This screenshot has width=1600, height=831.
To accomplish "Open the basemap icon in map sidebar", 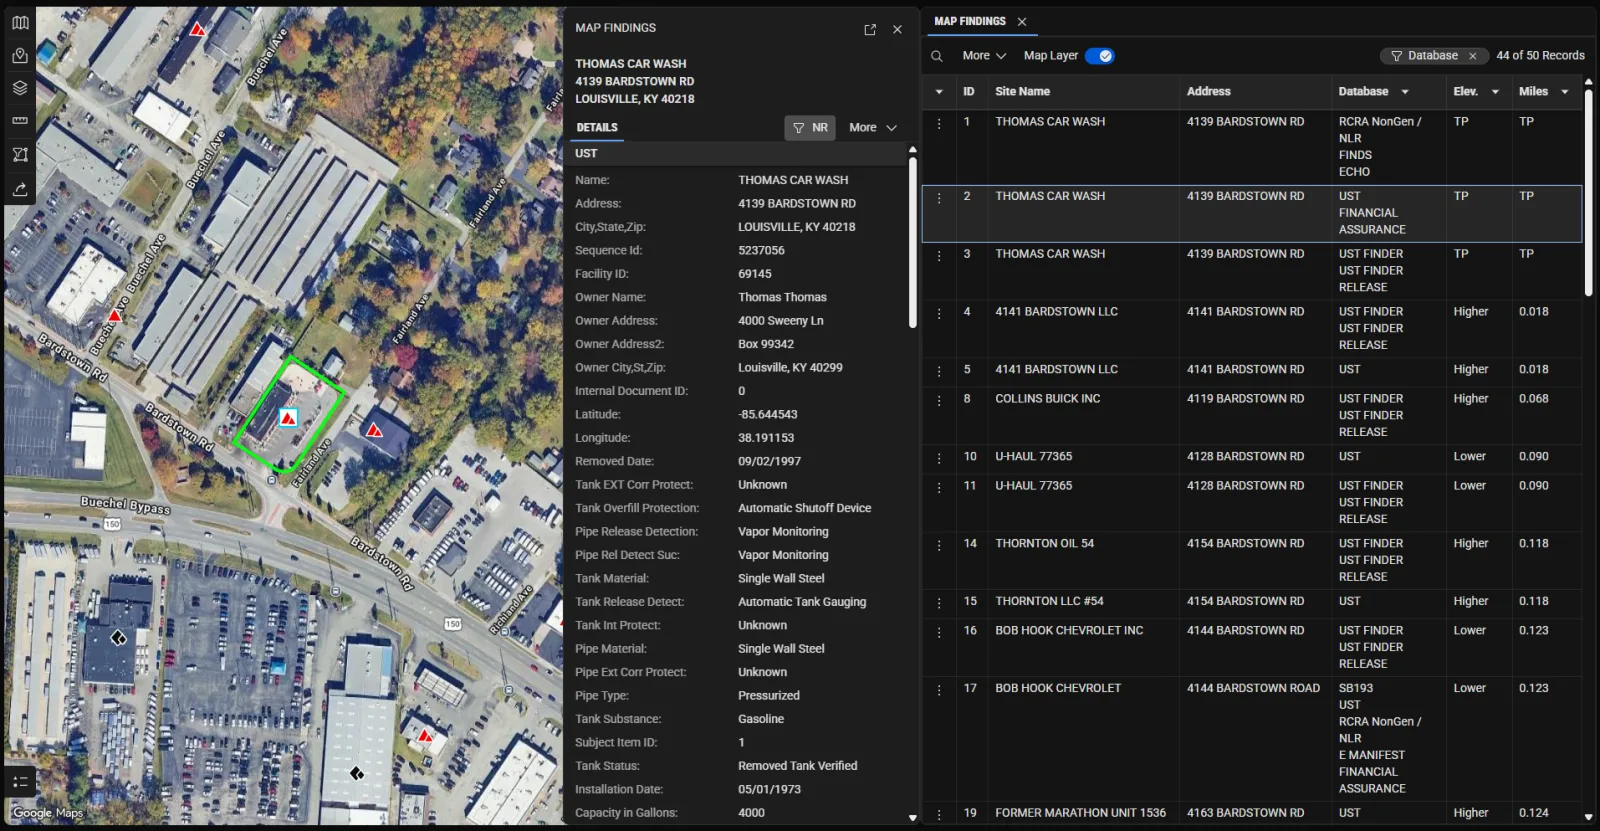I will (x=20, y=22).
